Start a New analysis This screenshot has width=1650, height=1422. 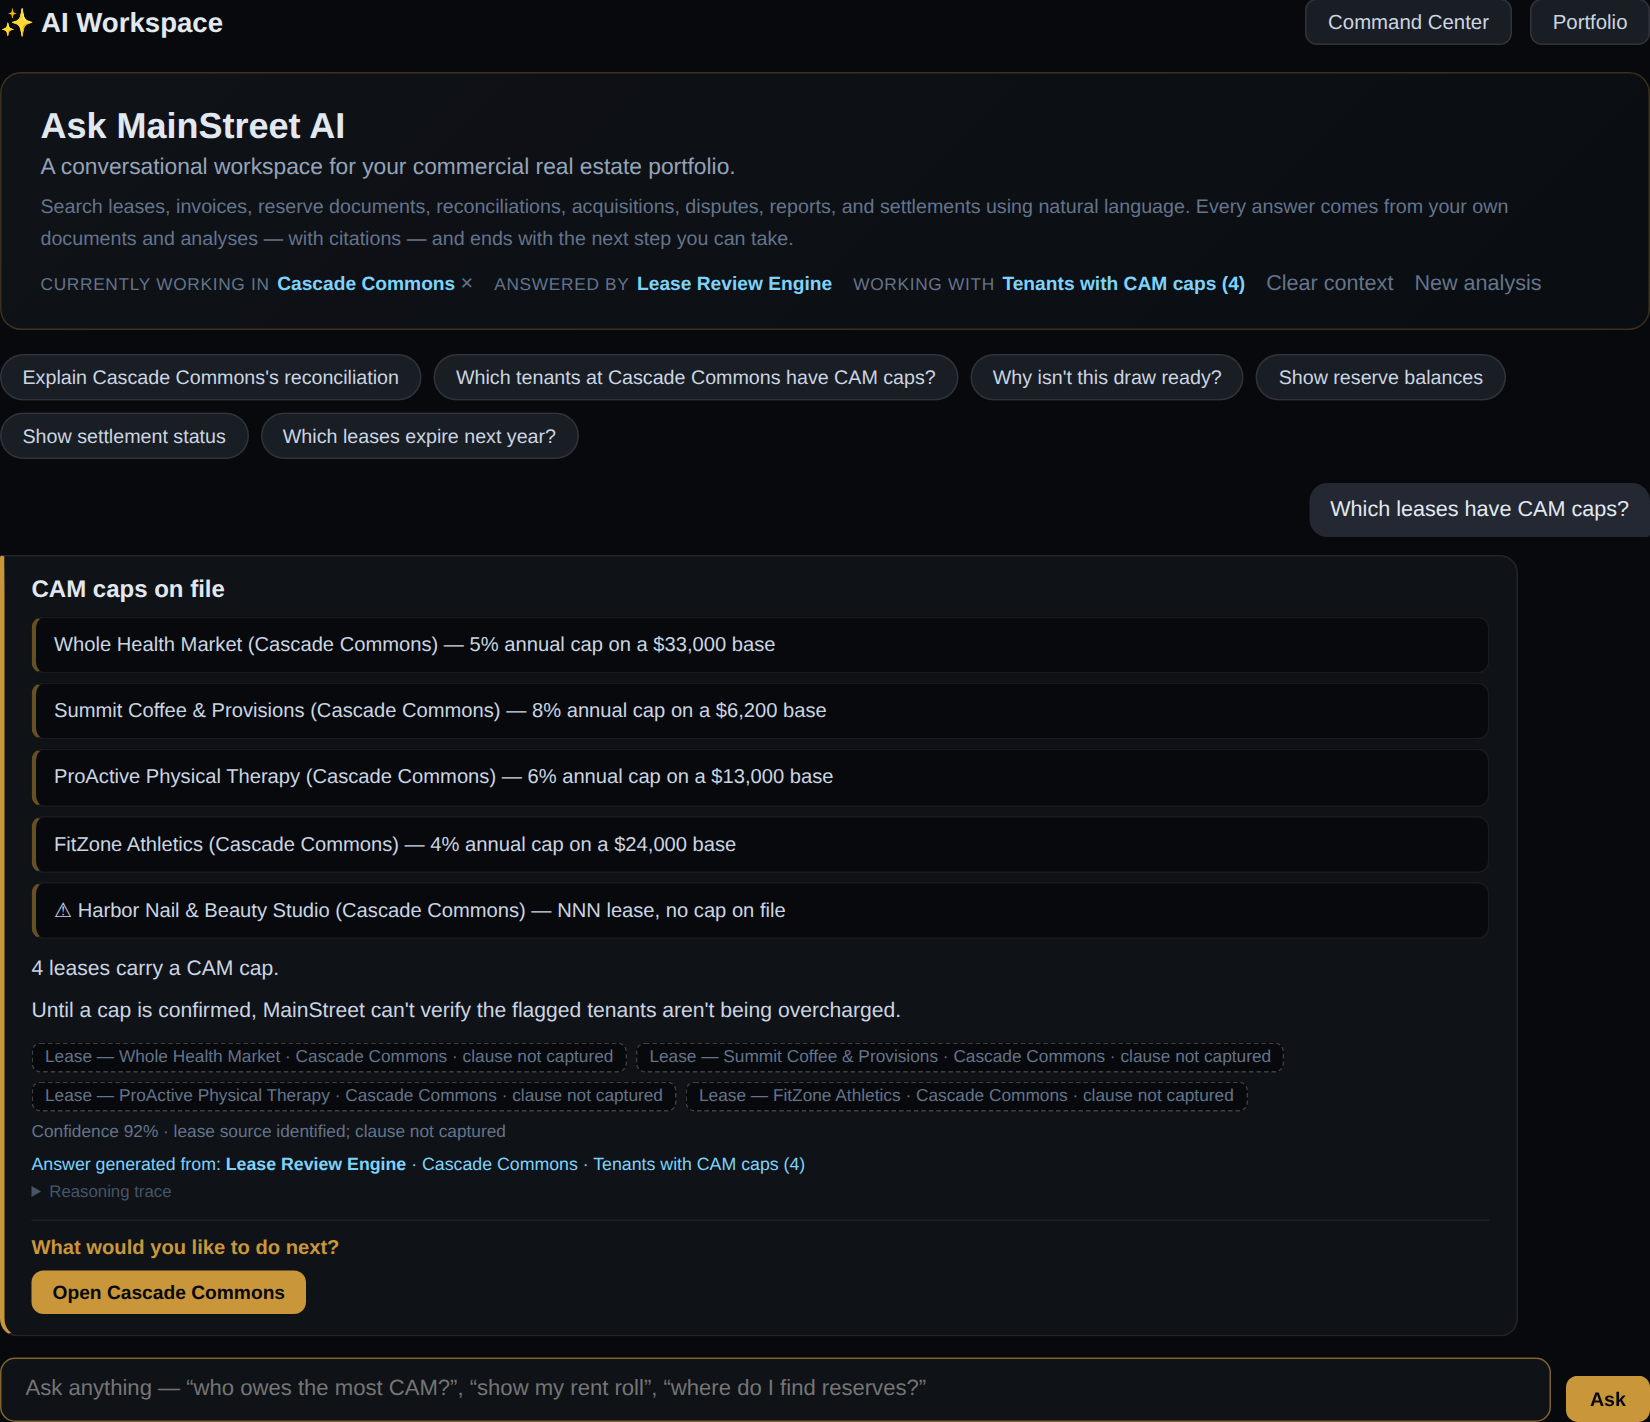[1477, 283]
